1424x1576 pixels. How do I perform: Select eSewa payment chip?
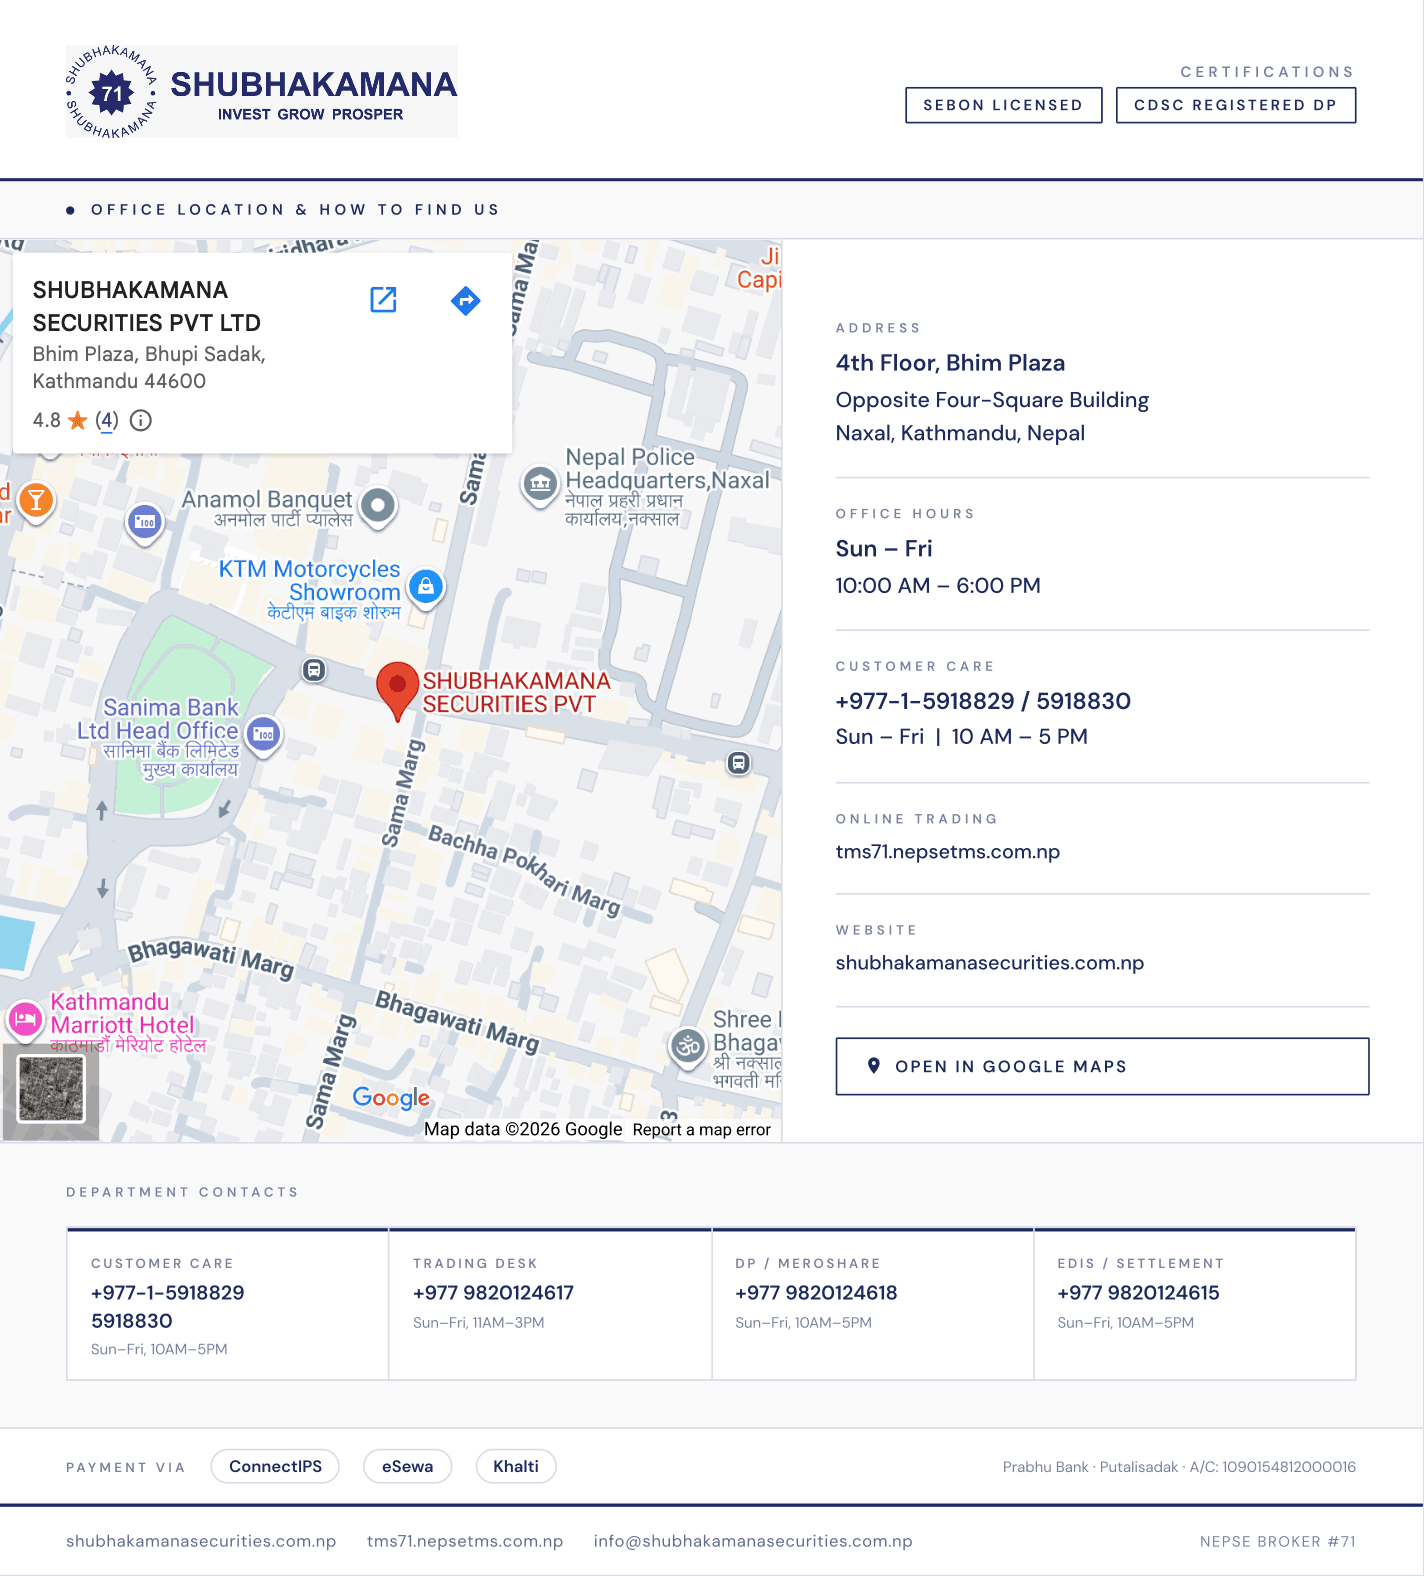point(407,1466)
